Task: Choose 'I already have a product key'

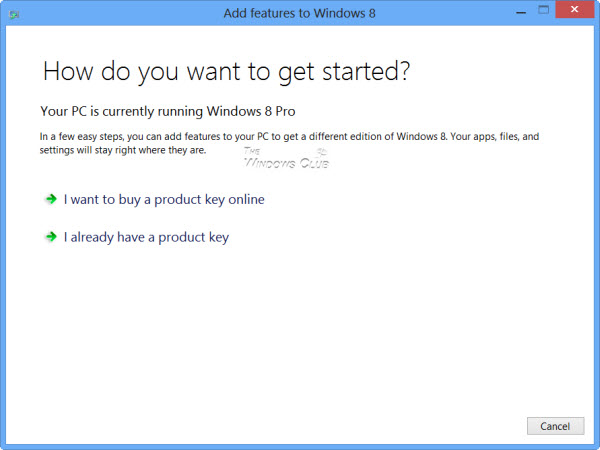Action: [x=146, y=237]
